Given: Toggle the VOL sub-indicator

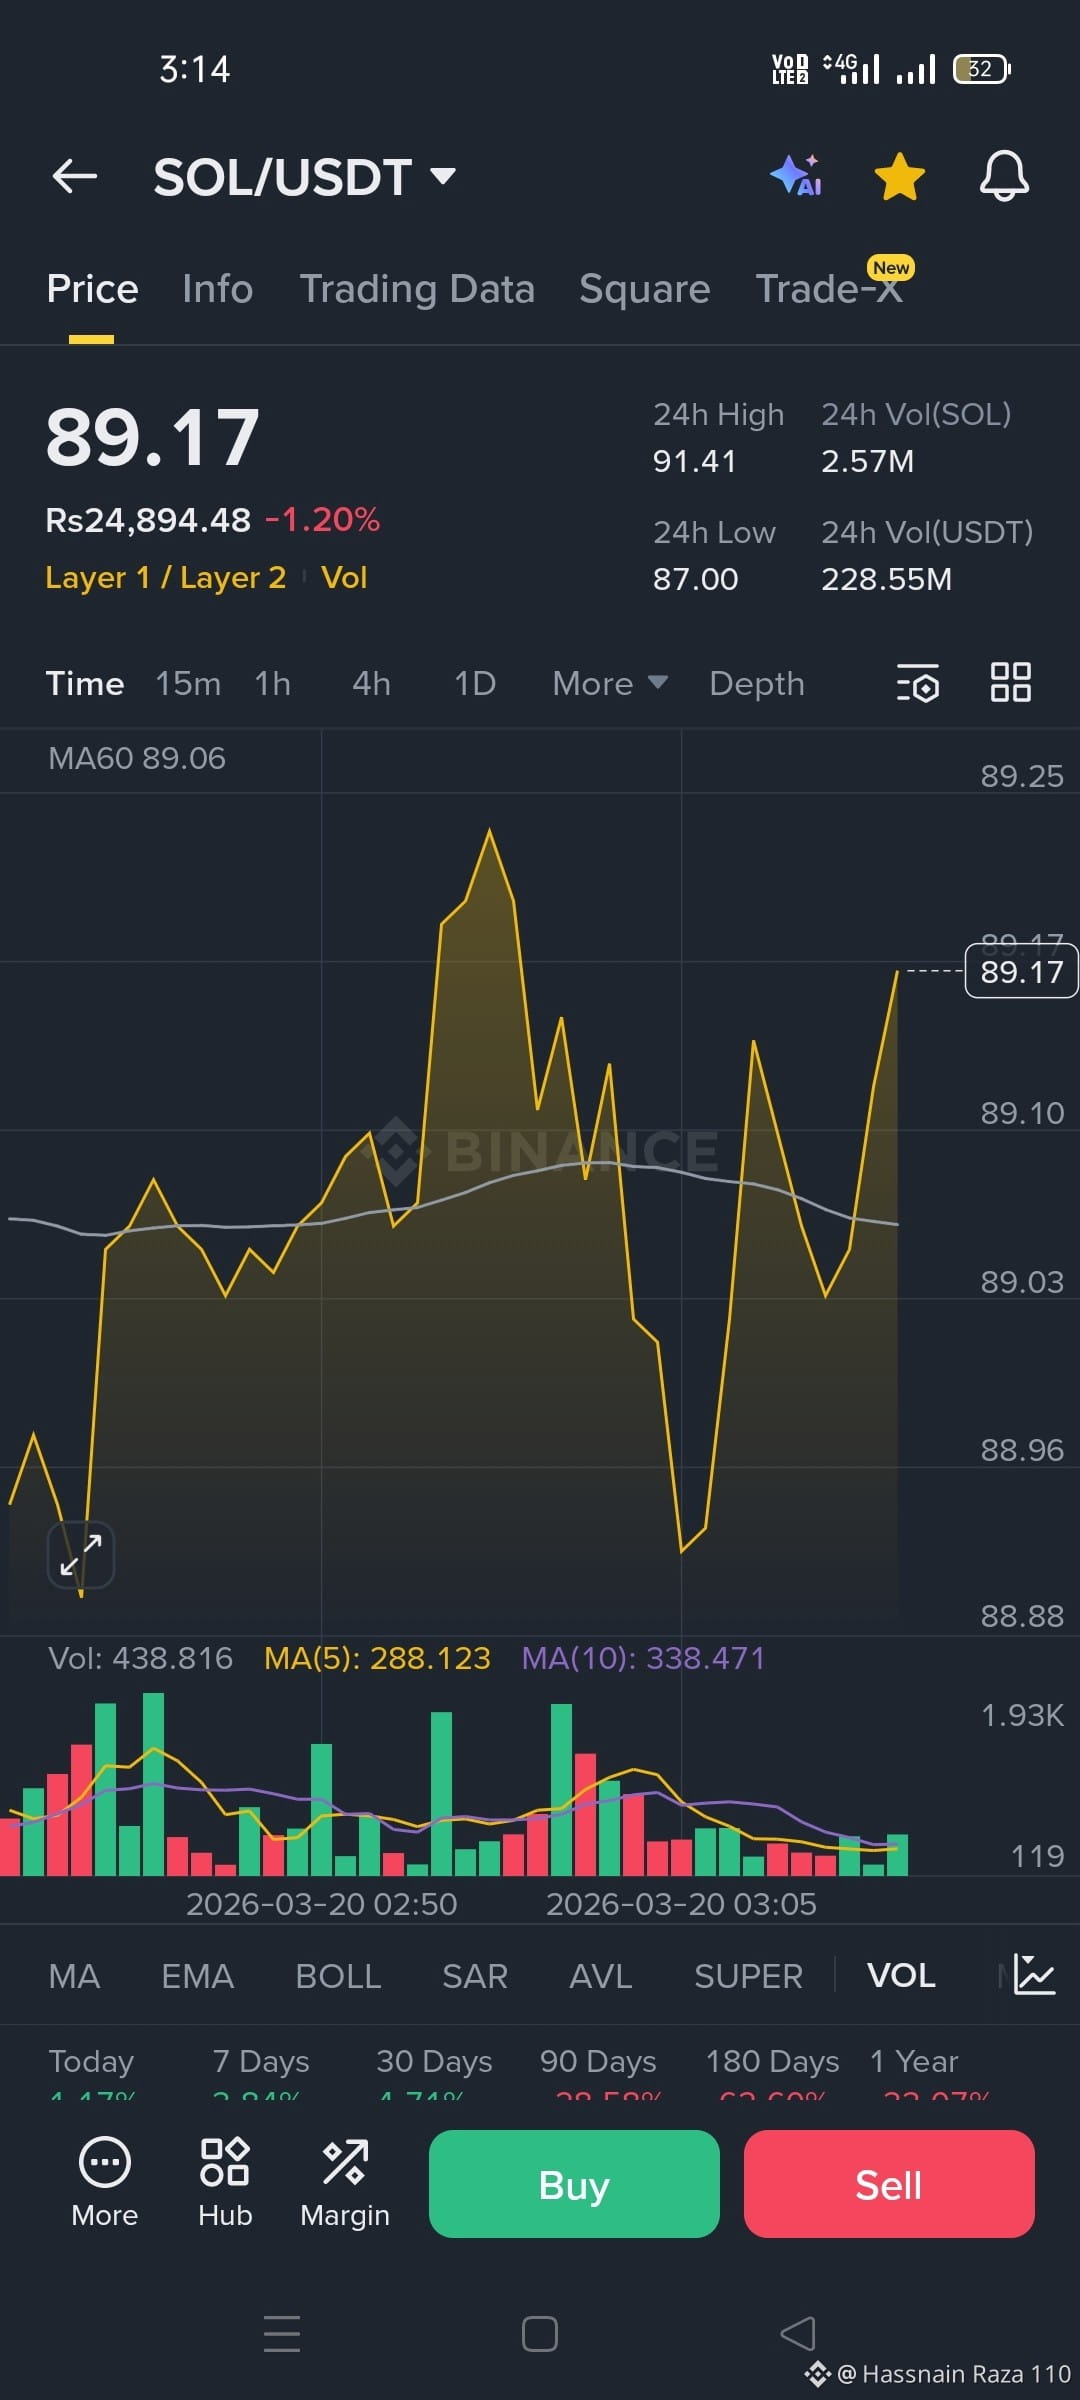Looking at the screenshot, I should click(901, 1976).
